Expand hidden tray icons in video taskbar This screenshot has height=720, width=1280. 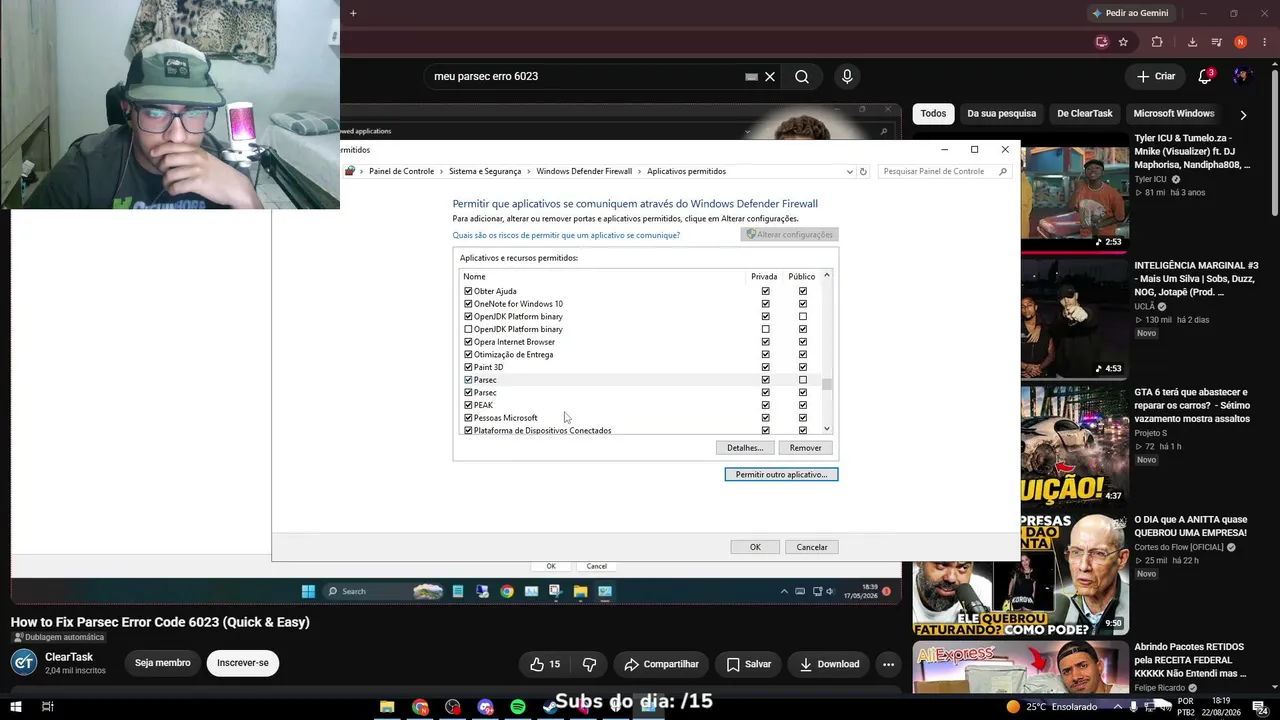click(785, 591)
